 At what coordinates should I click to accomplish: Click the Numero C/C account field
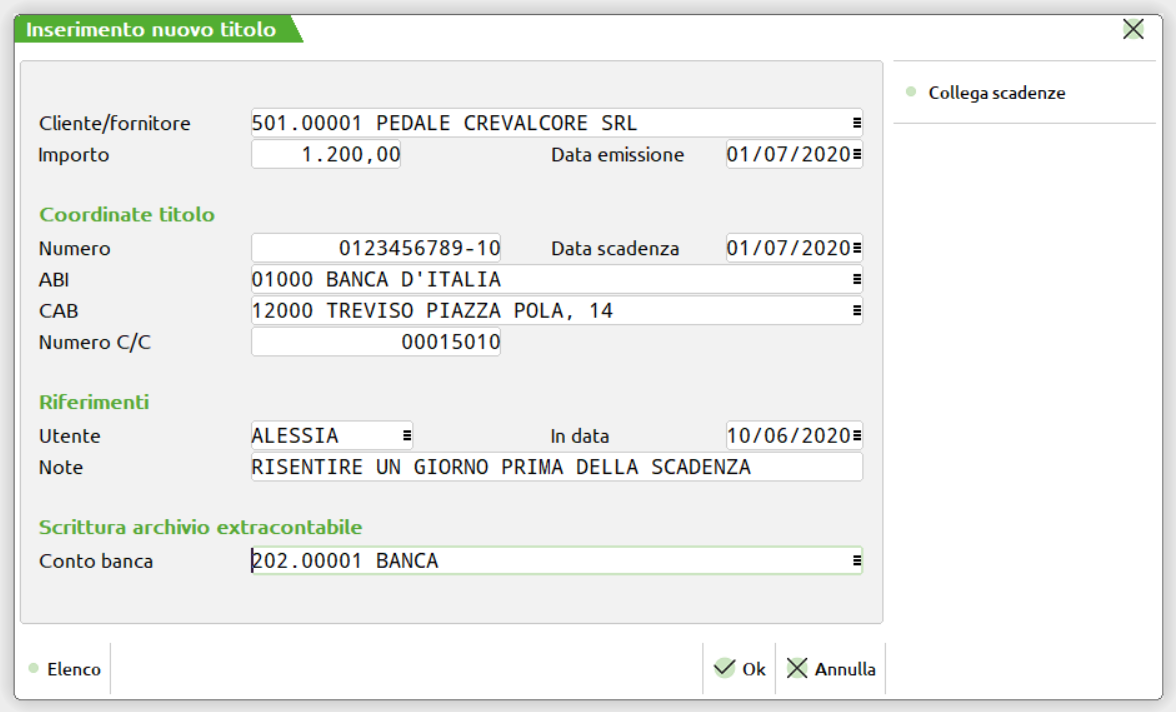376,342
